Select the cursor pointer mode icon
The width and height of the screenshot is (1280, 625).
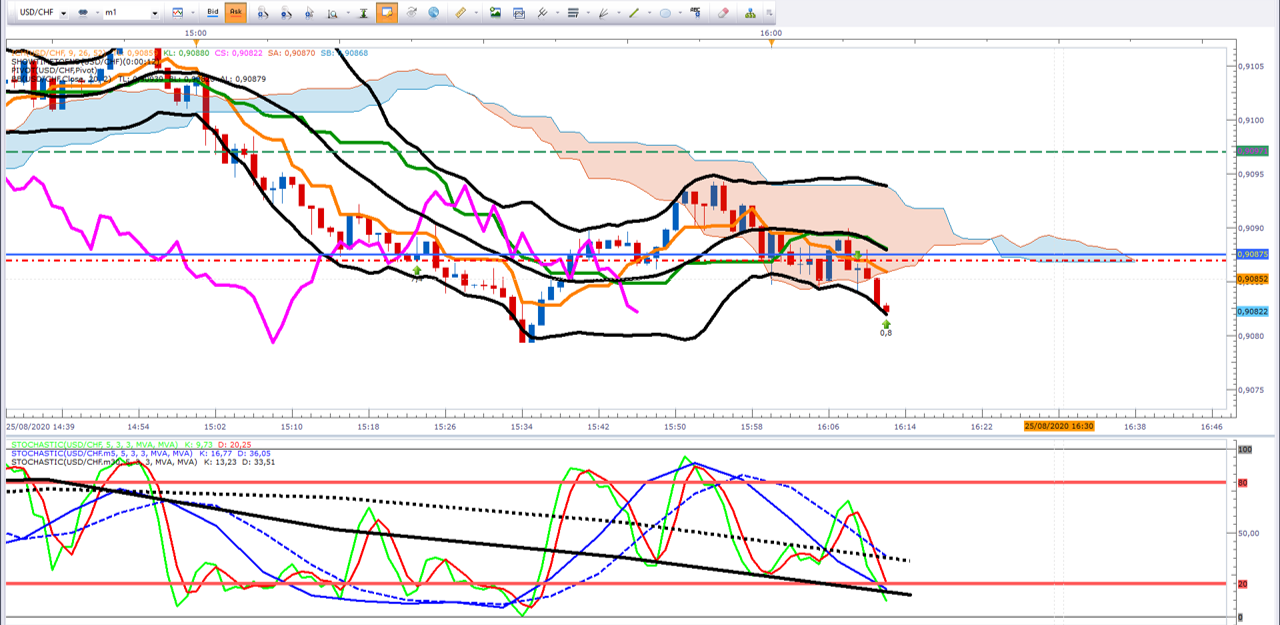tap(309, 13)
